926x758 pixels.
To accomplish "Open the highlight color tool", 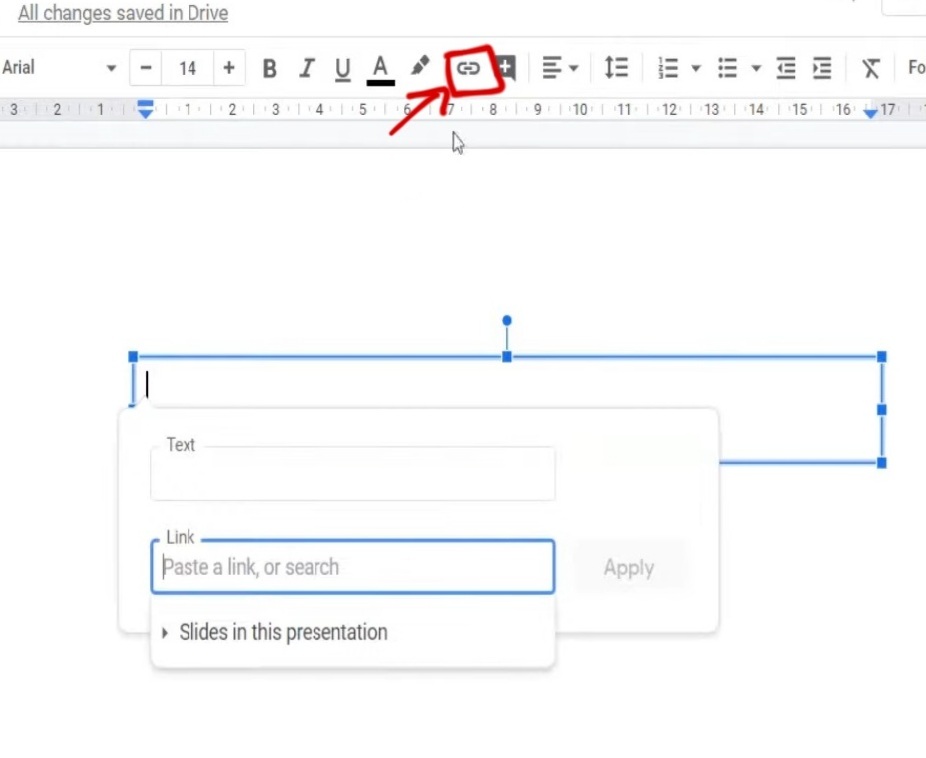I will (x=420, y=67).
